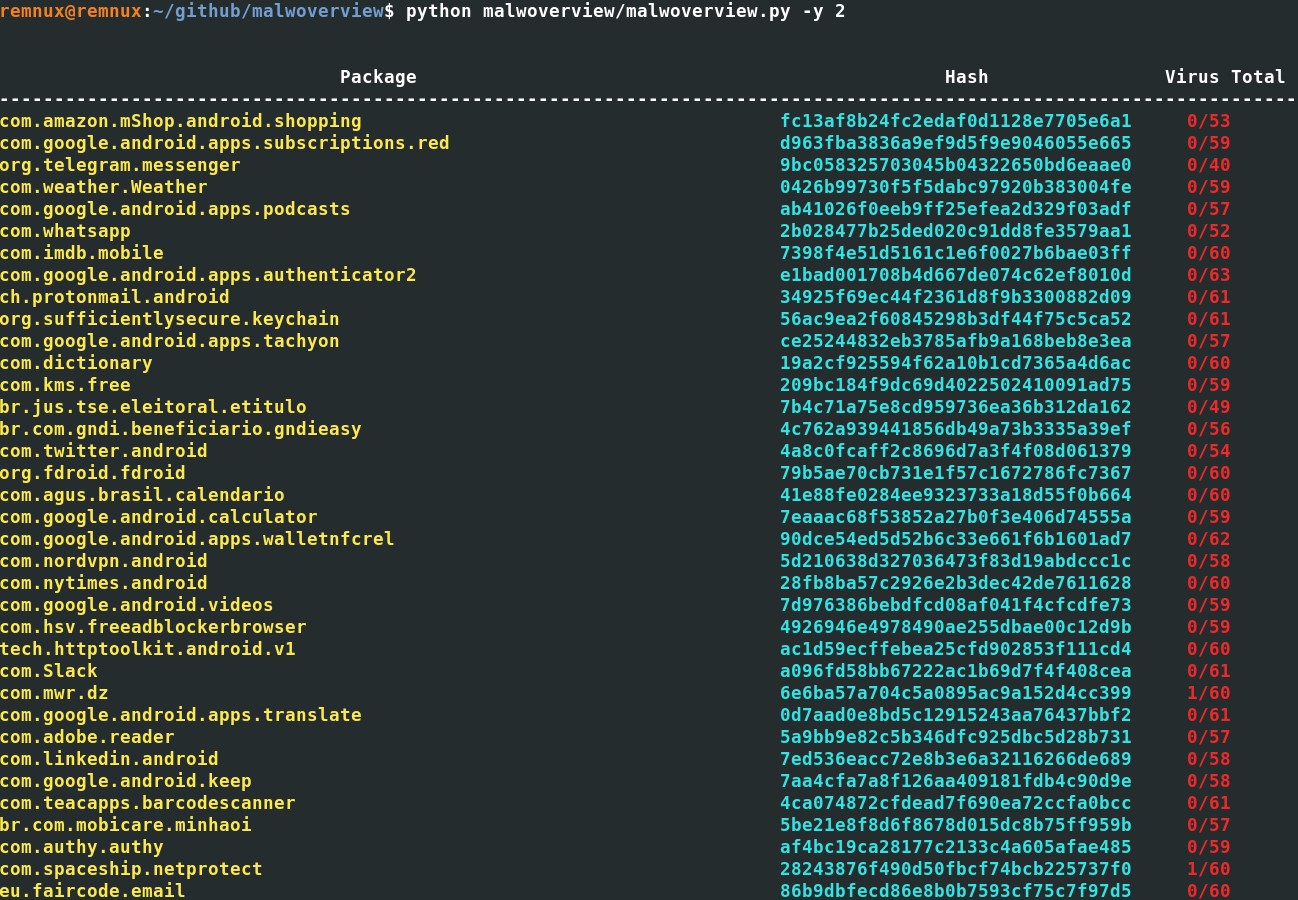
Task: Select hash fc13af8b24fc2edaf0d1128e7705e6a1
Action: (956, 121)
